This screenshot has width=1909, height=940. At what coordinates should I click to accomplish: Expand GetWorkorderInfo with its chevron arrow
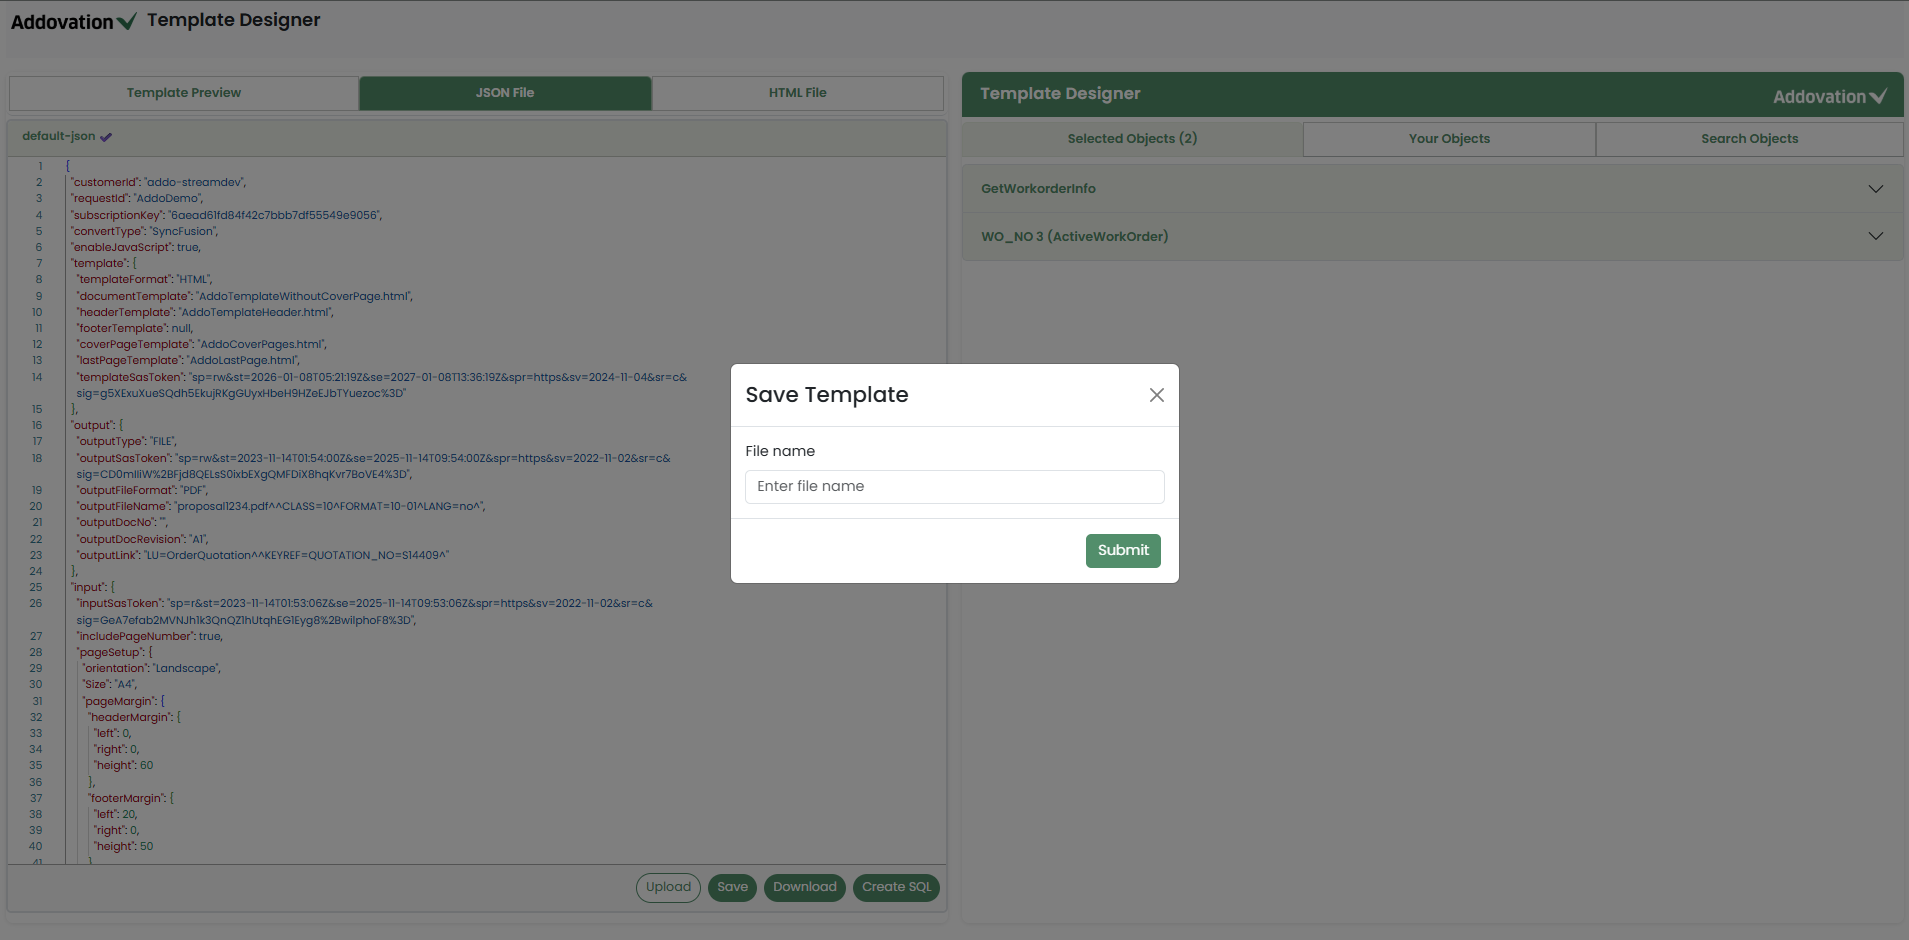pos(1875,189)
